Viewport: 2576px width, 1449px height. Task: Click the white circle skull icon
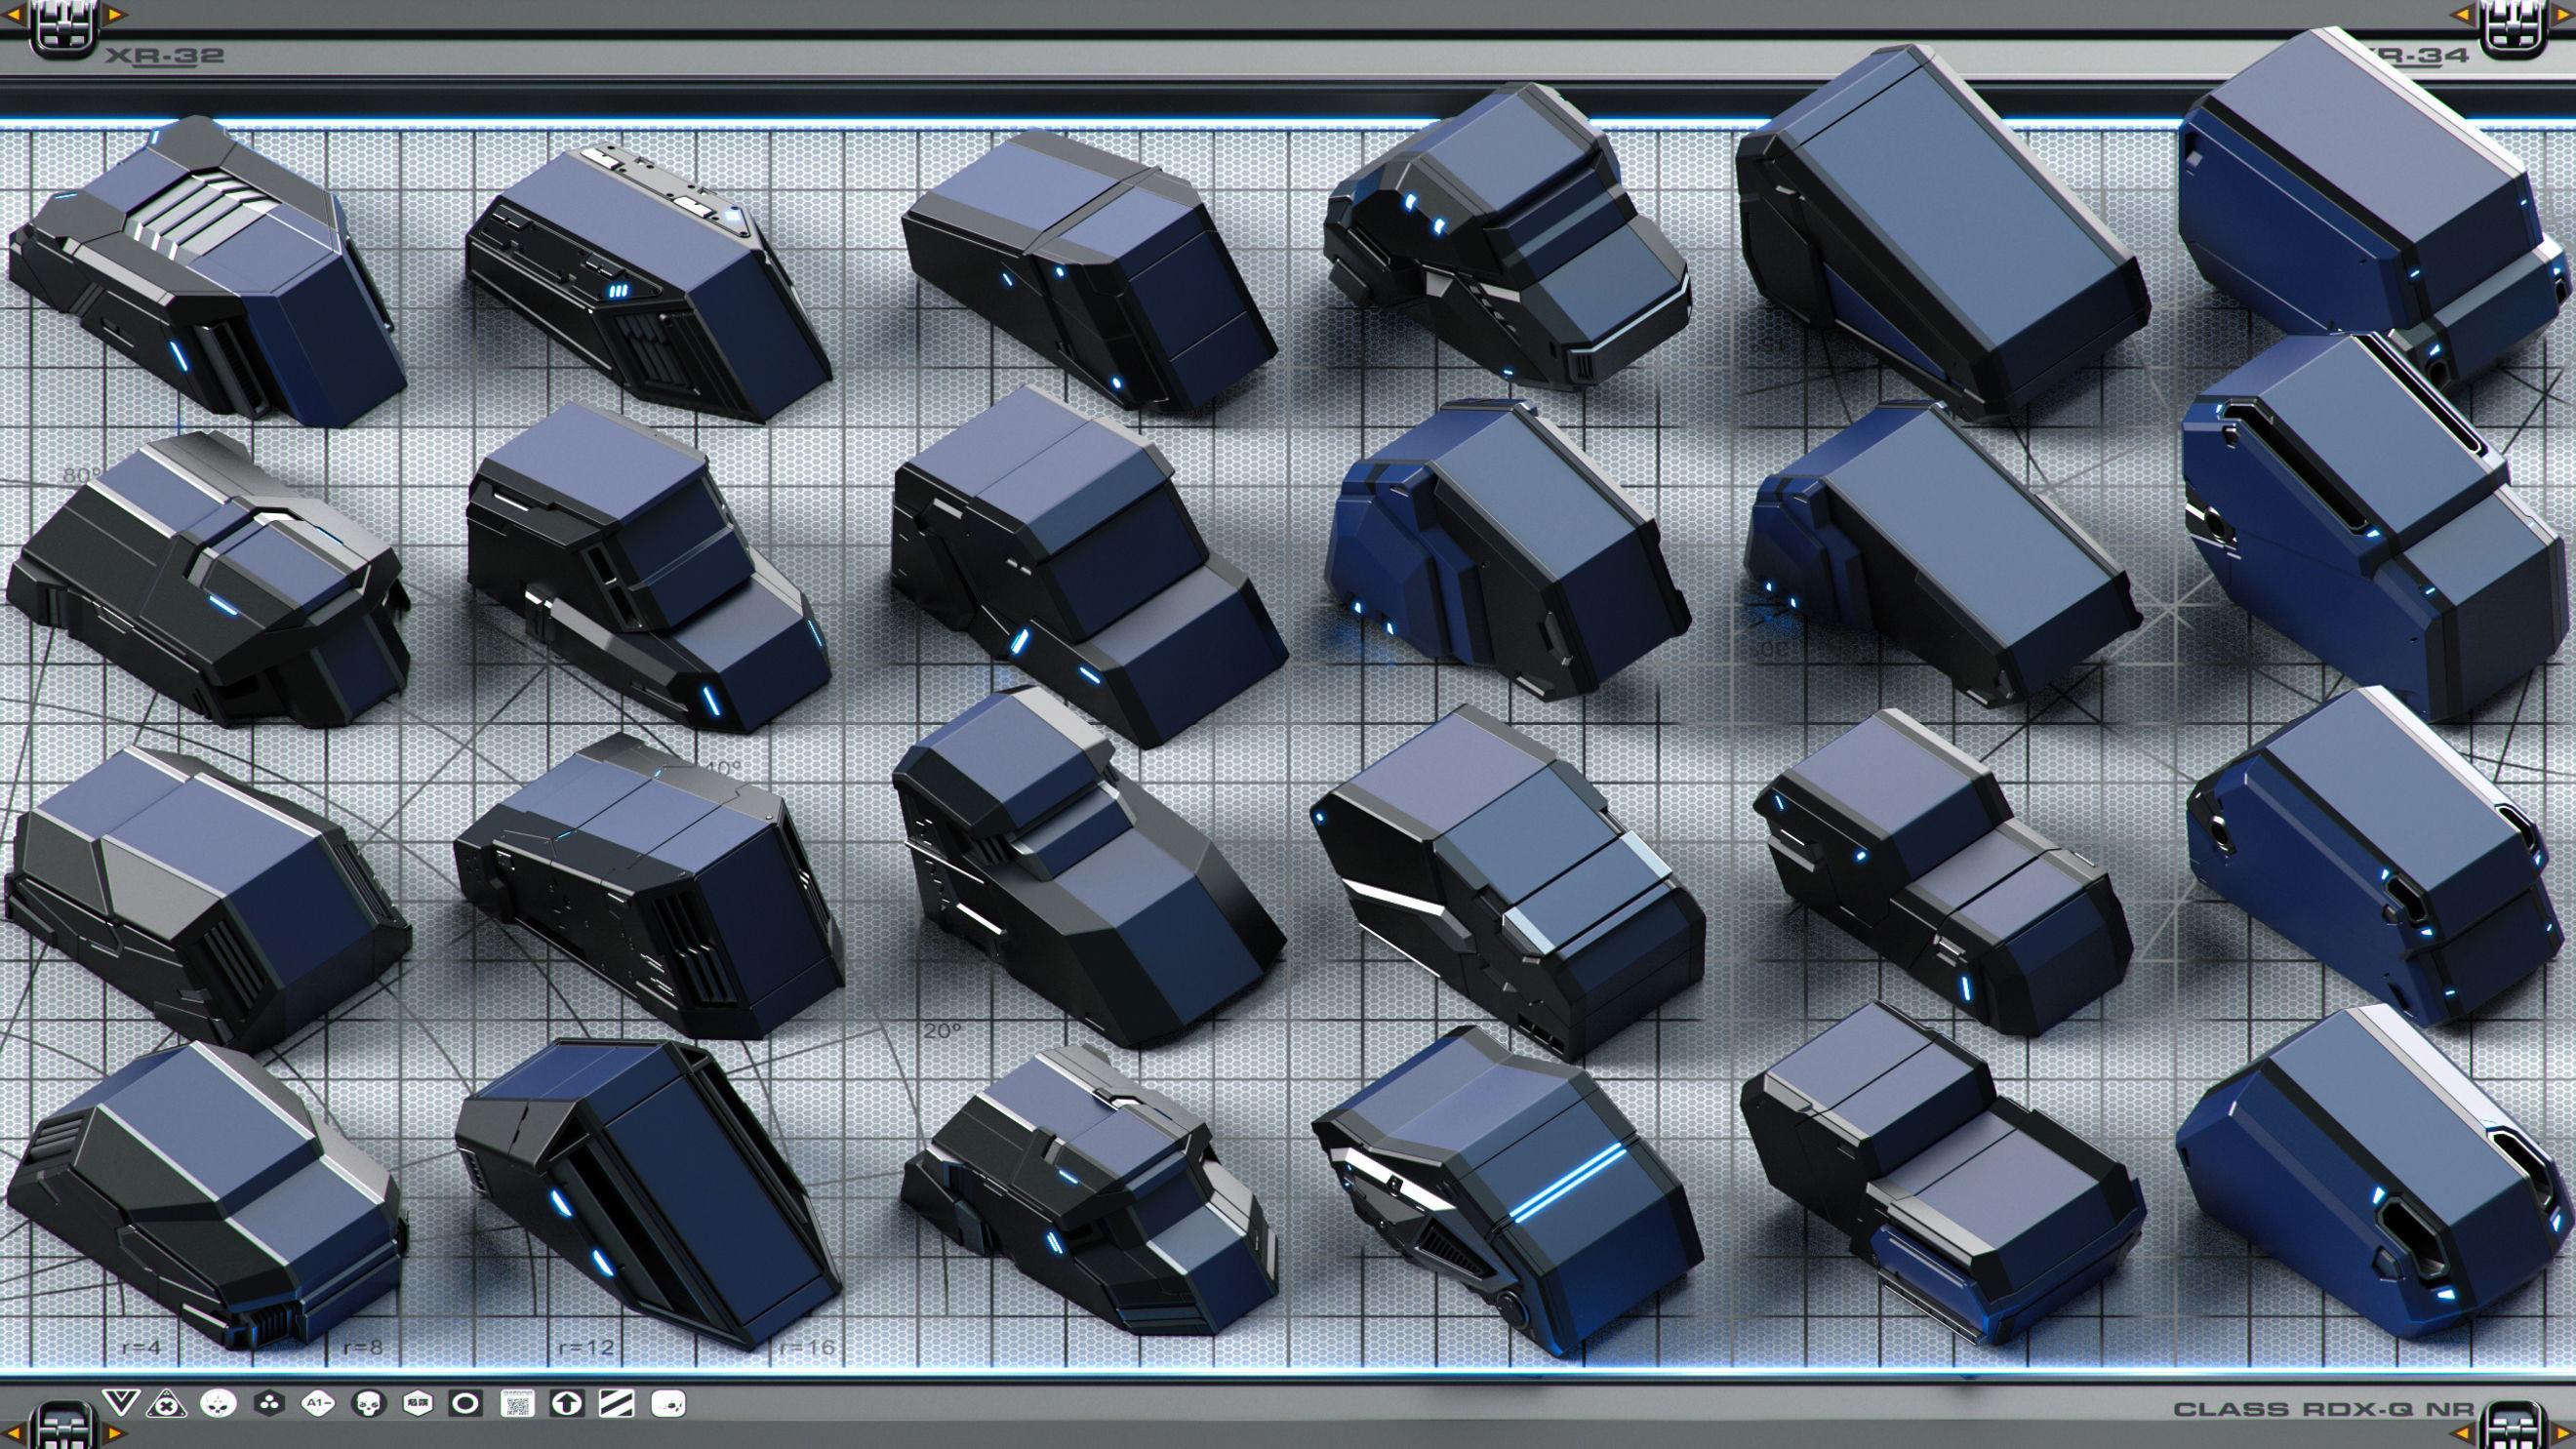tap(218, 1405)
